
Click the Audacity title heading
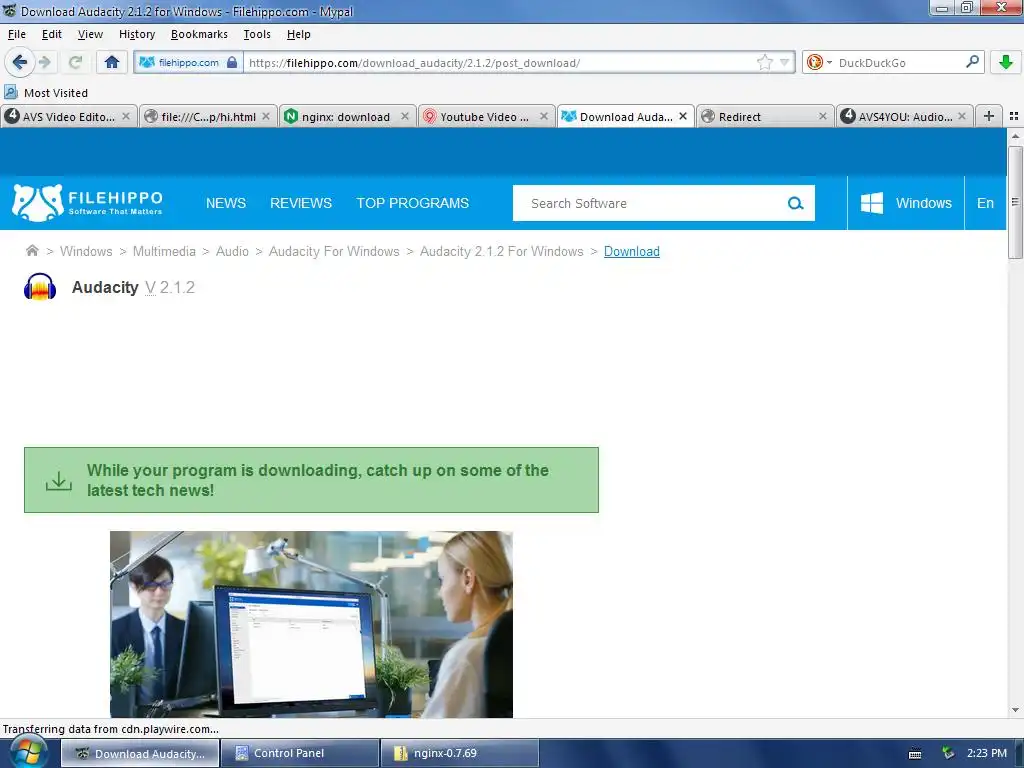pyautogui.click(x=105, y=287)
